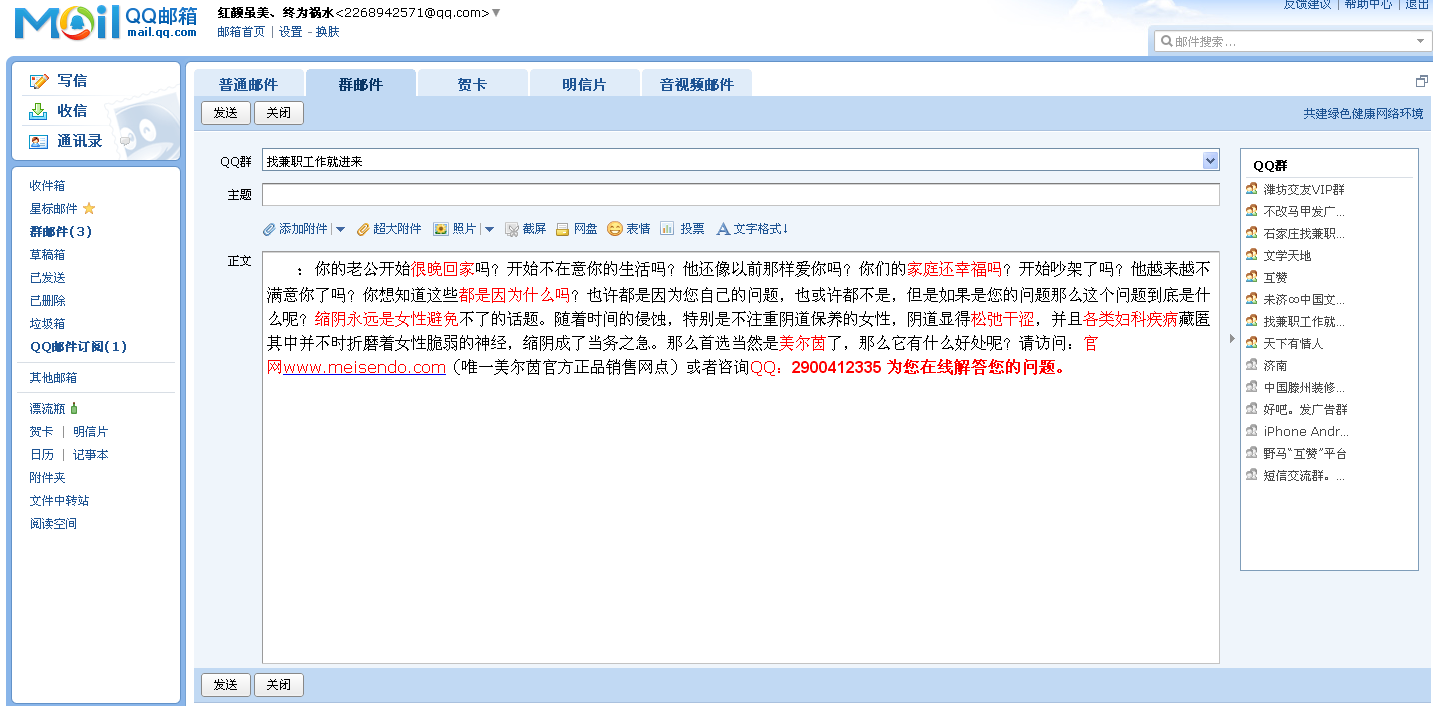Open the 网盘 network disk icon
Screen dimensions: 1433x706
(563, 228)
